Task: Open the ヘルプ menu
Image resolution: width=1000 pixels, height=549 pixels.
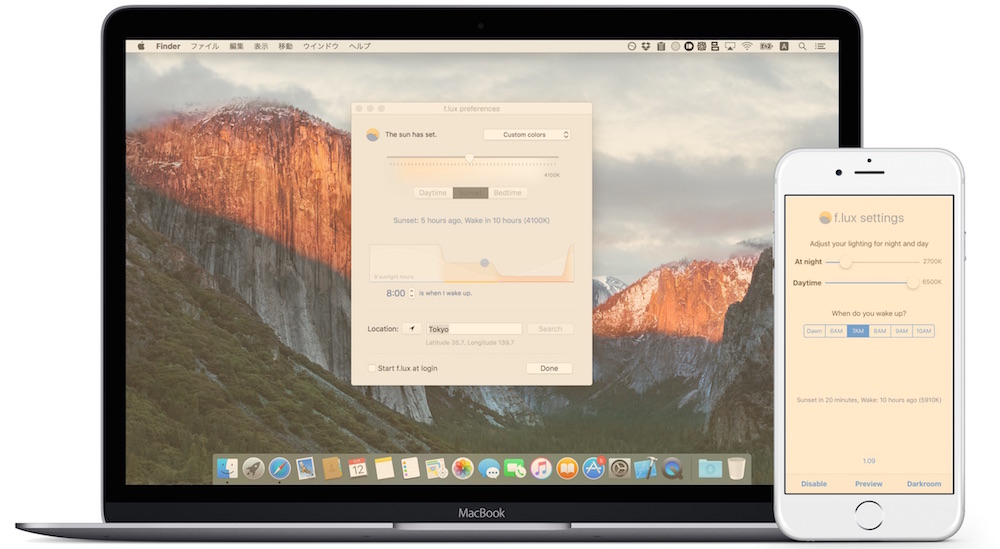Action: (360, 46)
